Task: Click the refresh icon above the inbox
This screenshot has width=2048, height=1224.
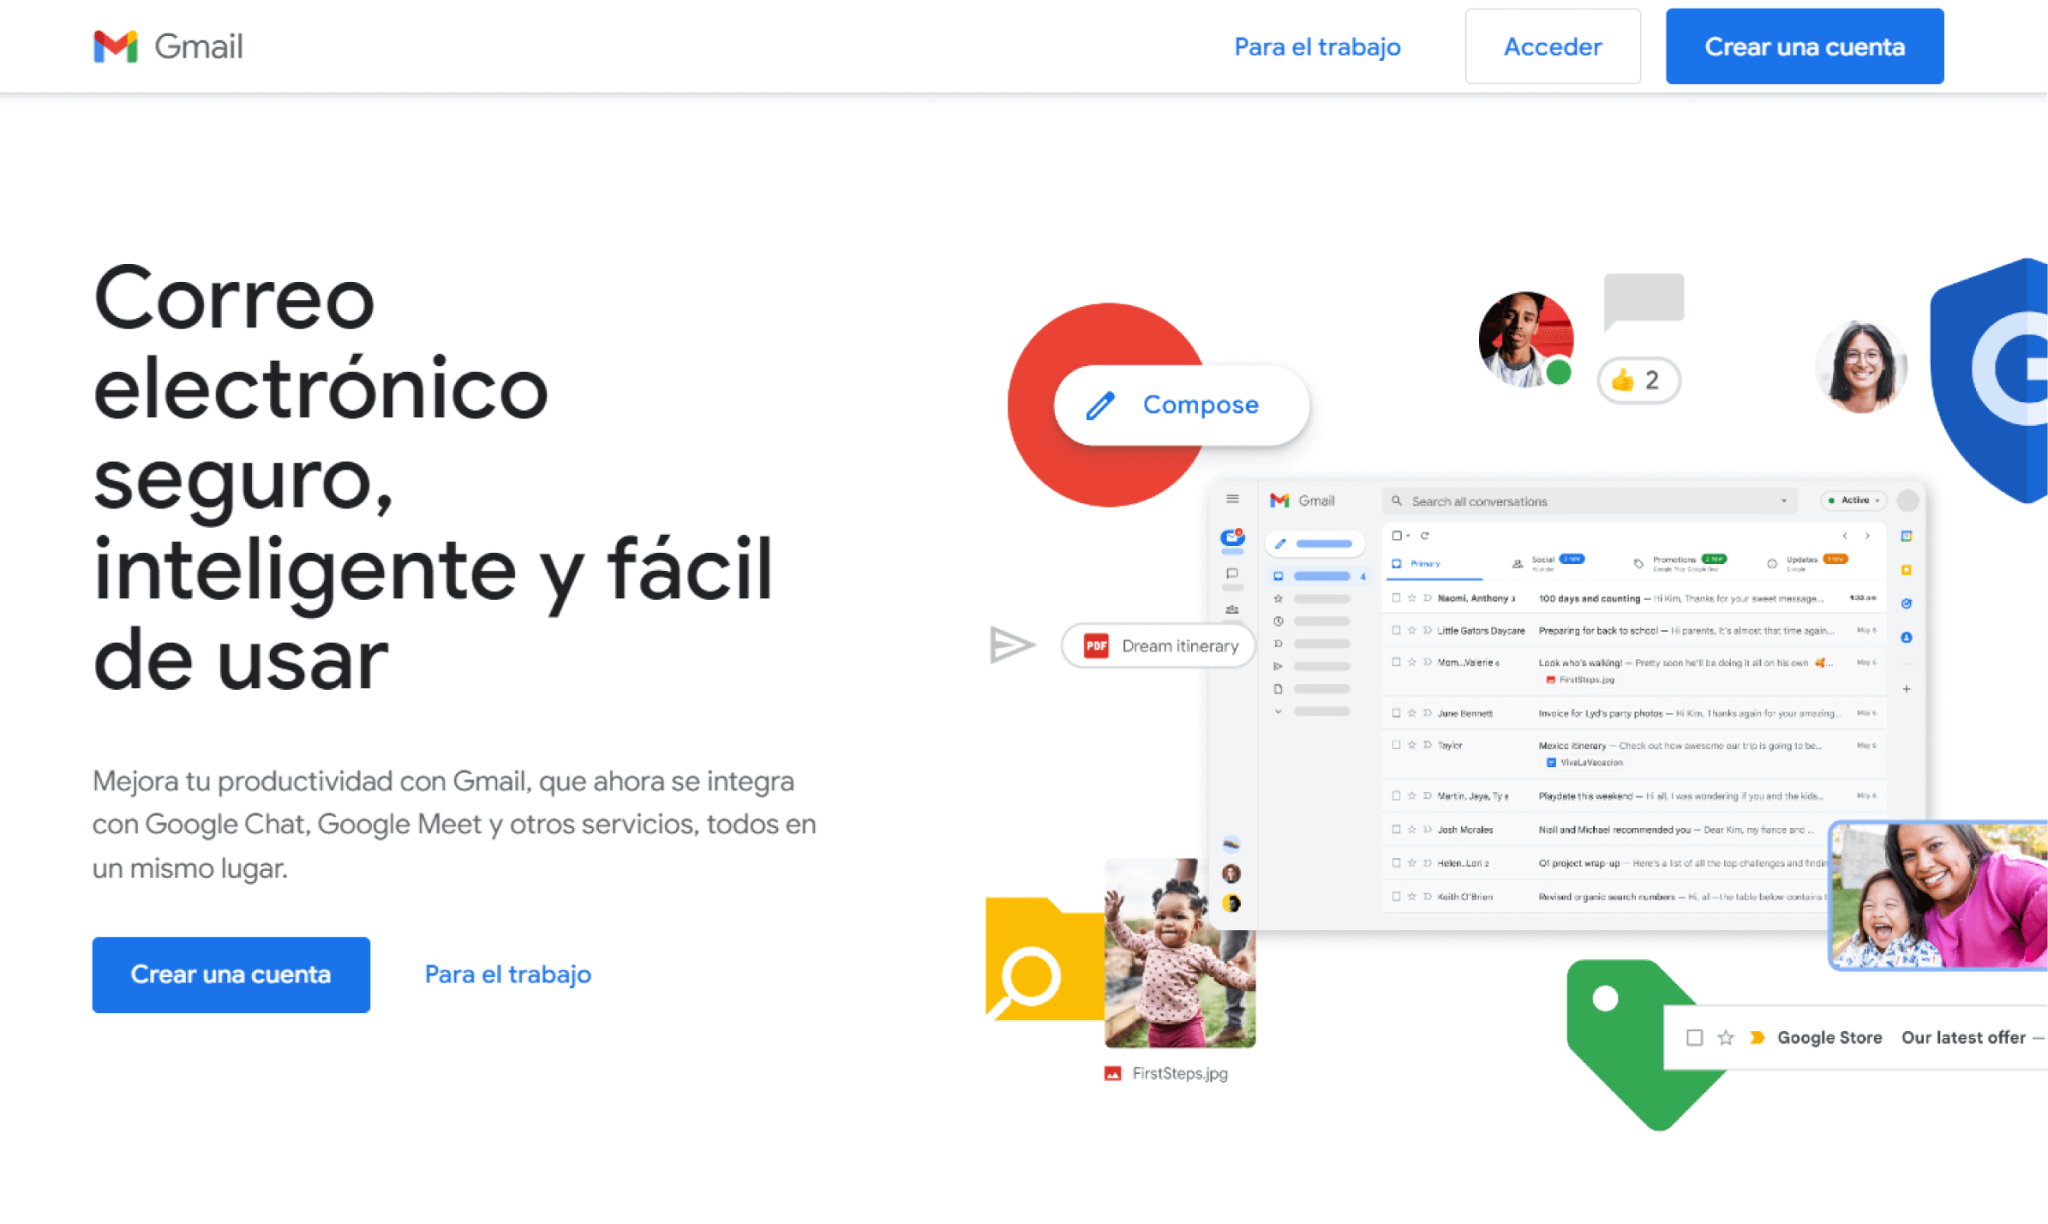Action: pos(1425,535)
